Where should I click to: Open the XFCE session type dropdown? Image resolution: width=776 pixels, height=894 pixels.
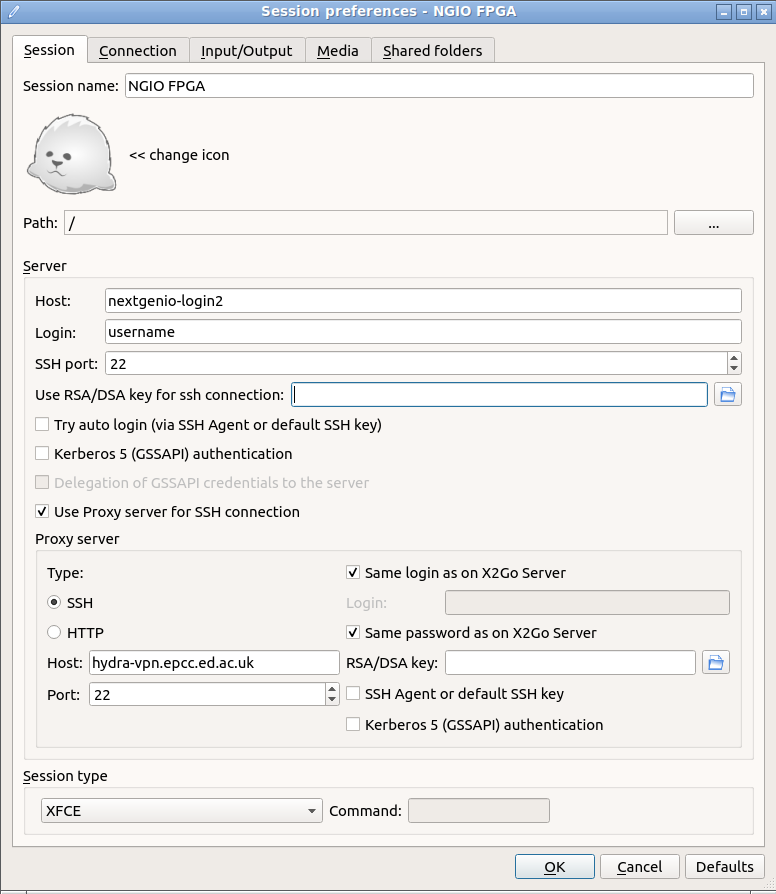[182, 811]
